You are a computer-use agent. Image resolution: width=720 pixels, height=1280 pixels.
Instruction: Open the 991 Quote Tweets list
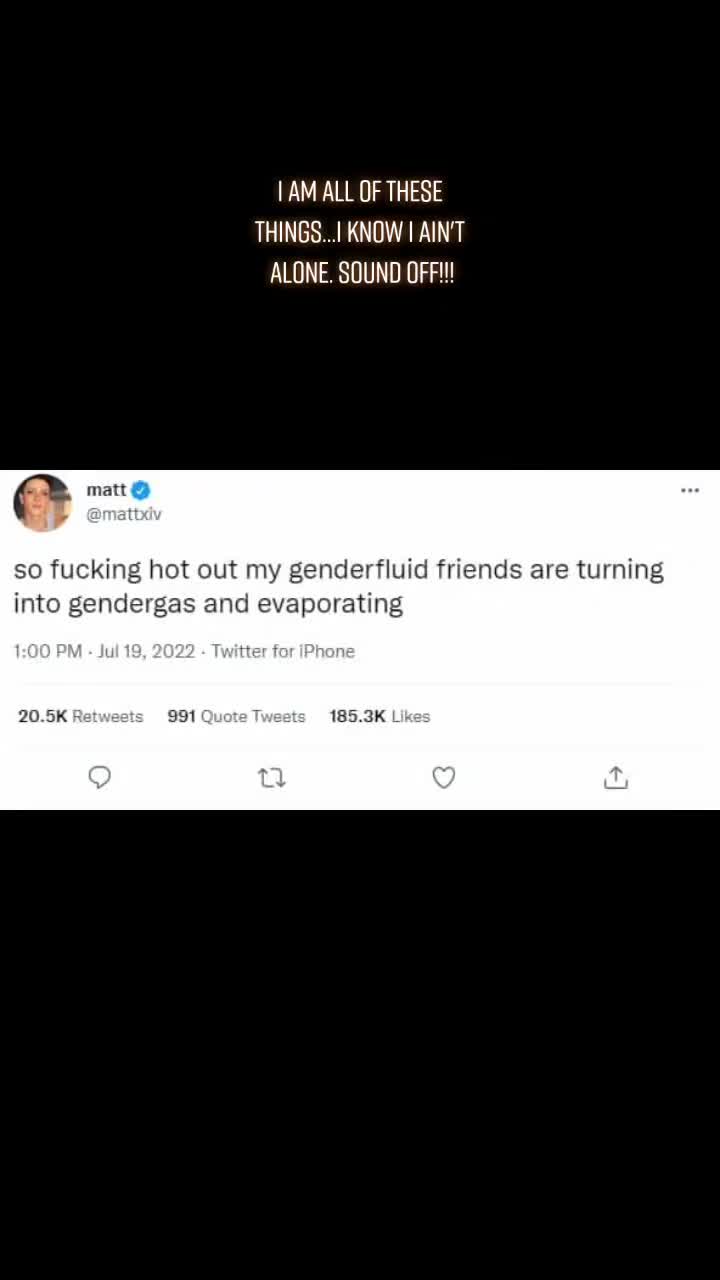click(x=236, y=716)
